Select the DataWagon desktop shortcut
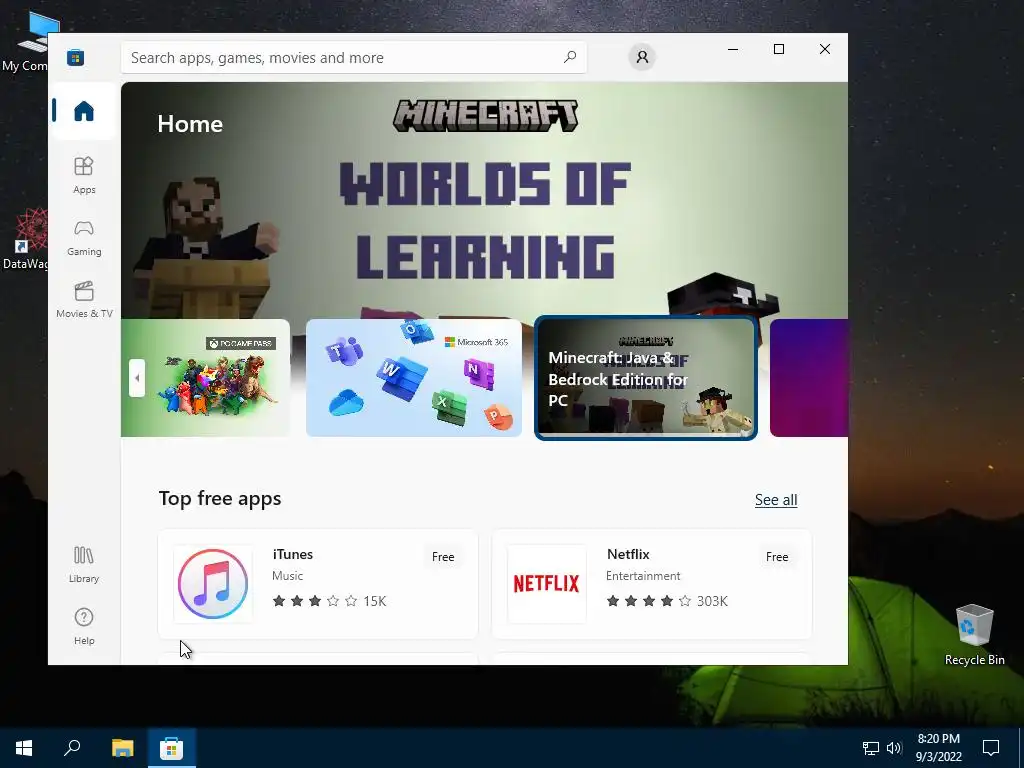 [26, 239]
